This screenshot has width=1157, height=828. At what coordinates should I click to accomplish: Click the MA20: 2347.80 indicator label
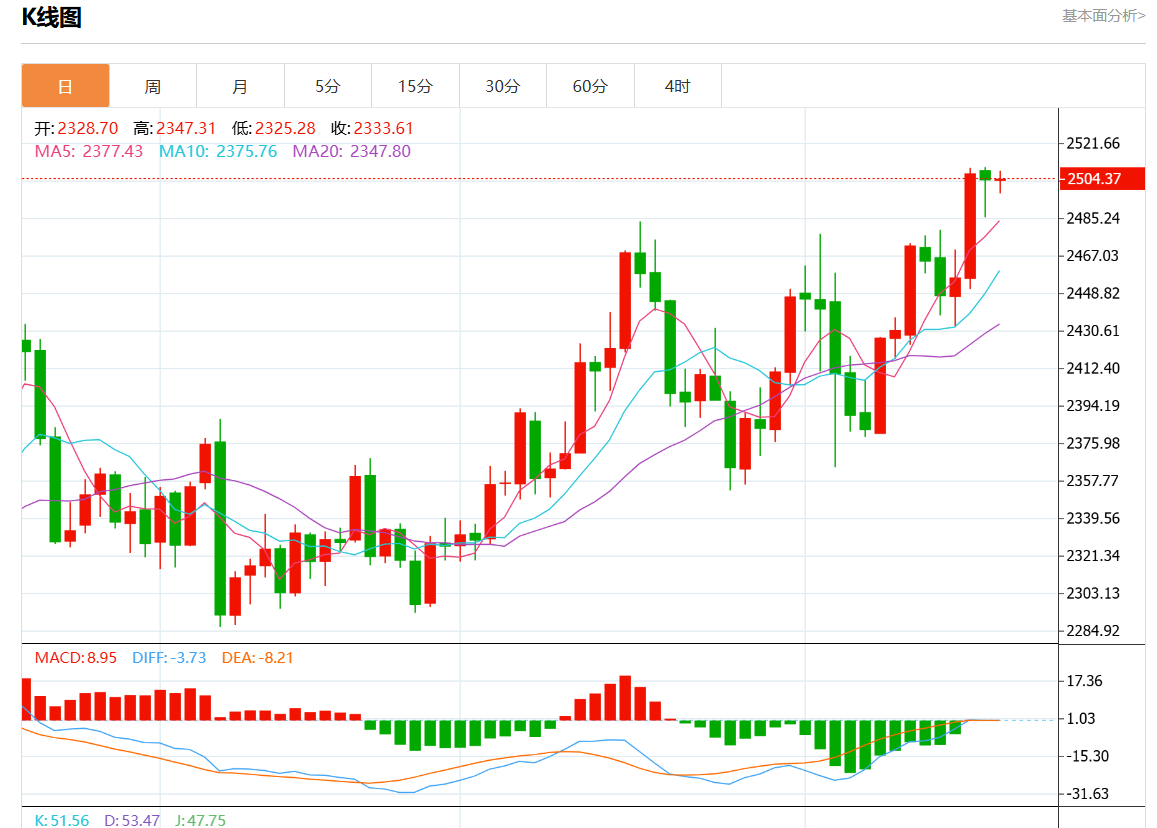coord(351,151)
